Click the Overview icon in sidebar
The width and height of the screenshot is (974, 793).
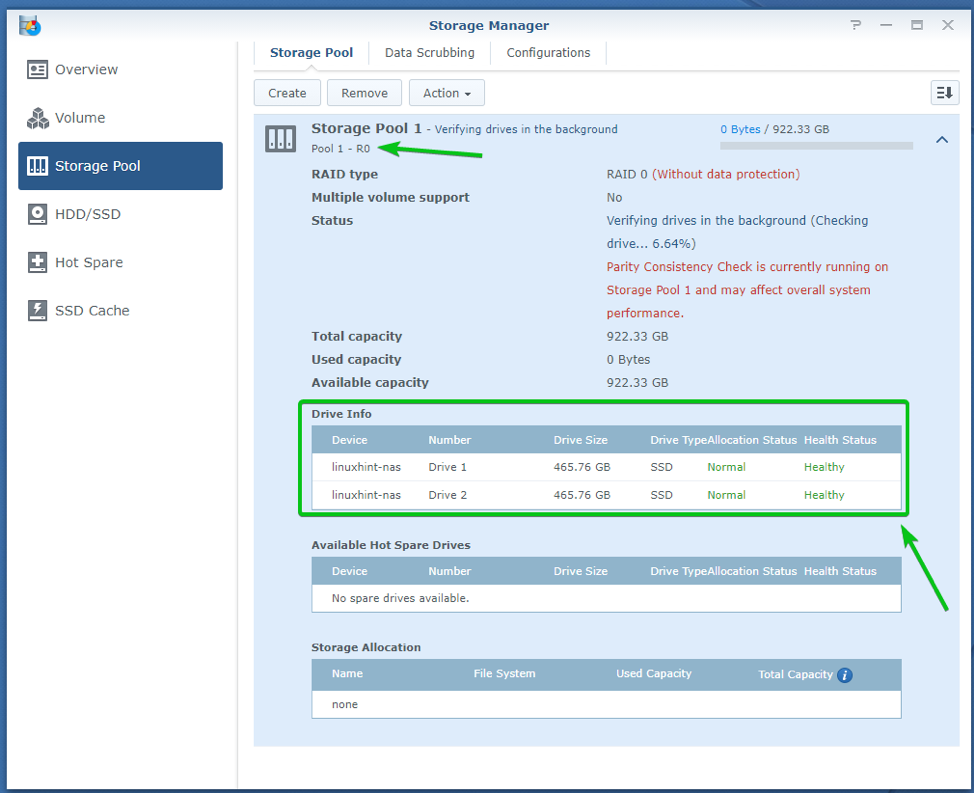(38, 70)
